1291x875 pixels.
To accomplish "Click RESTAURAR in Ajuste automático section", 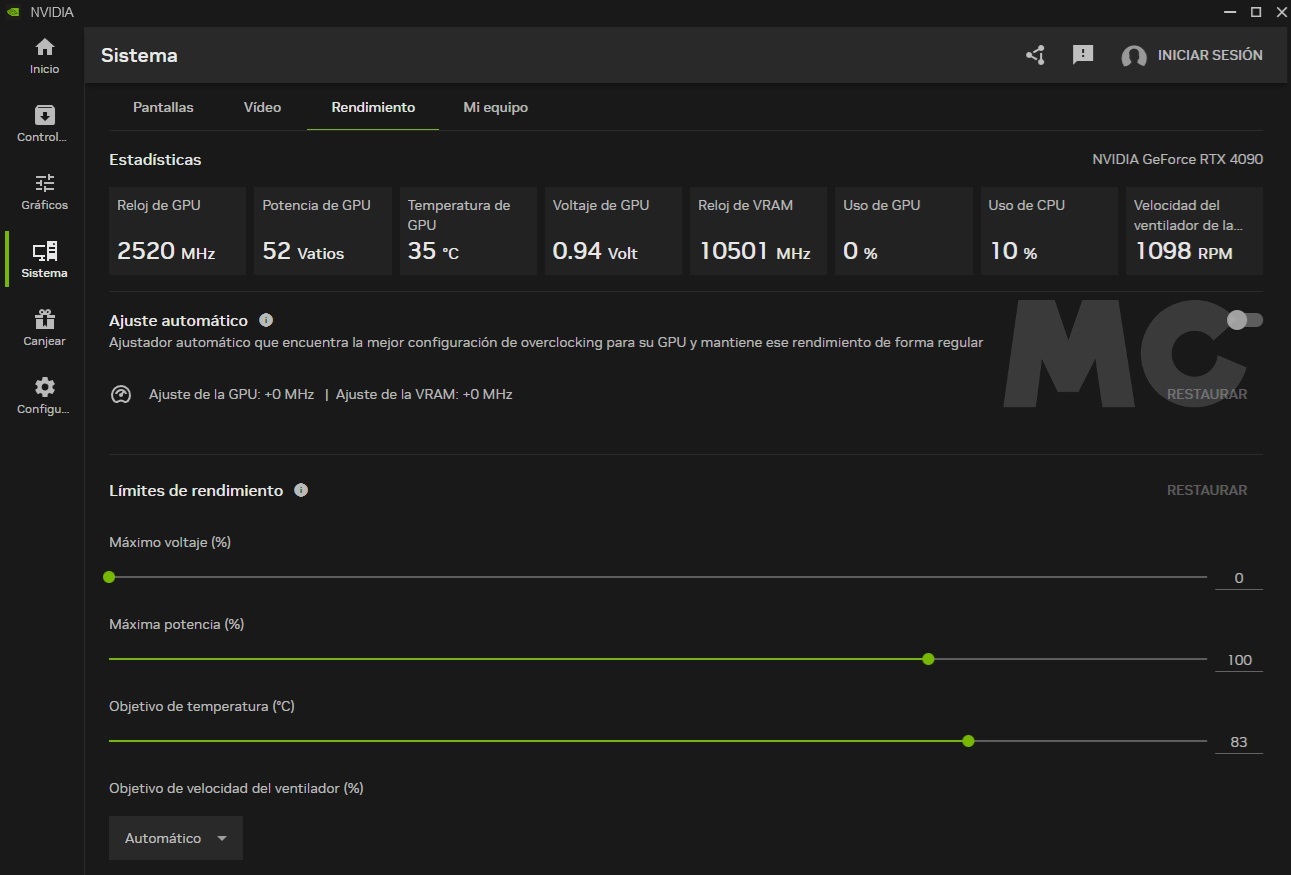I will (1207, 394).
